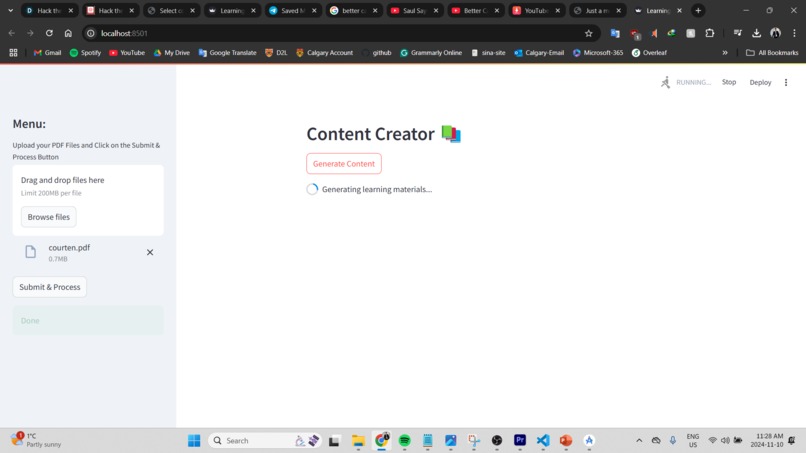The width and height of the screenshot is (806, 453).
Task: Remove the uploaded courten.pdf file
Action: tap(150, 252)
